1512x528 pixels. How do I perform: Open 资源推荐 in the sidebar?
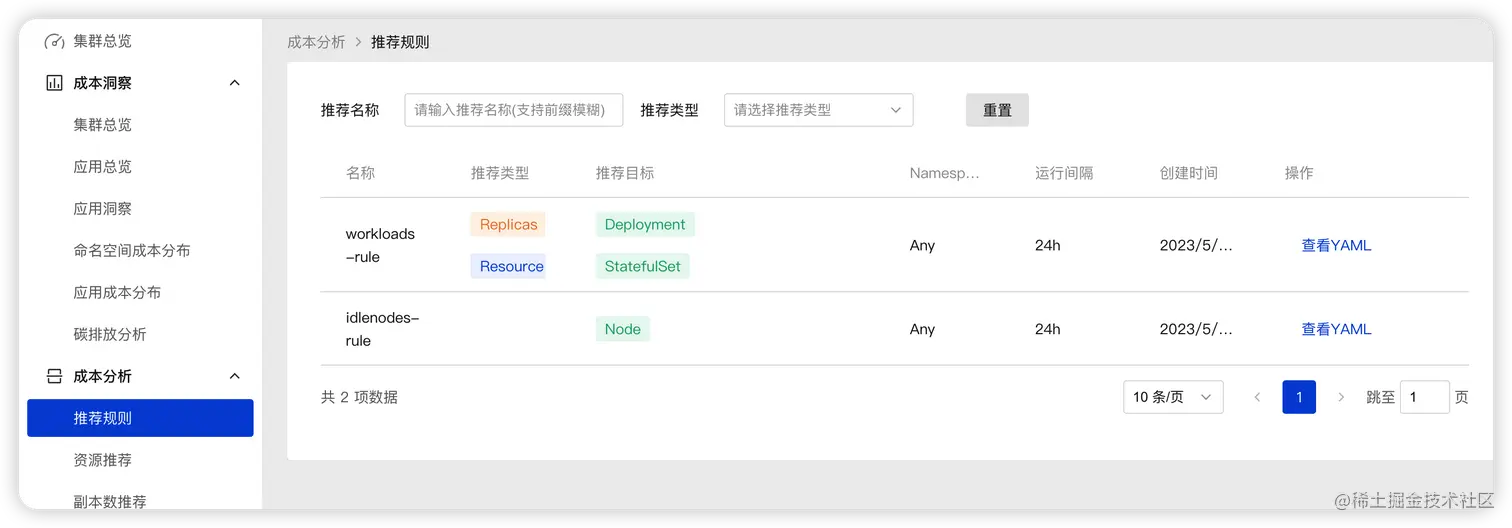pyautogui.click(x=102, y=460)
